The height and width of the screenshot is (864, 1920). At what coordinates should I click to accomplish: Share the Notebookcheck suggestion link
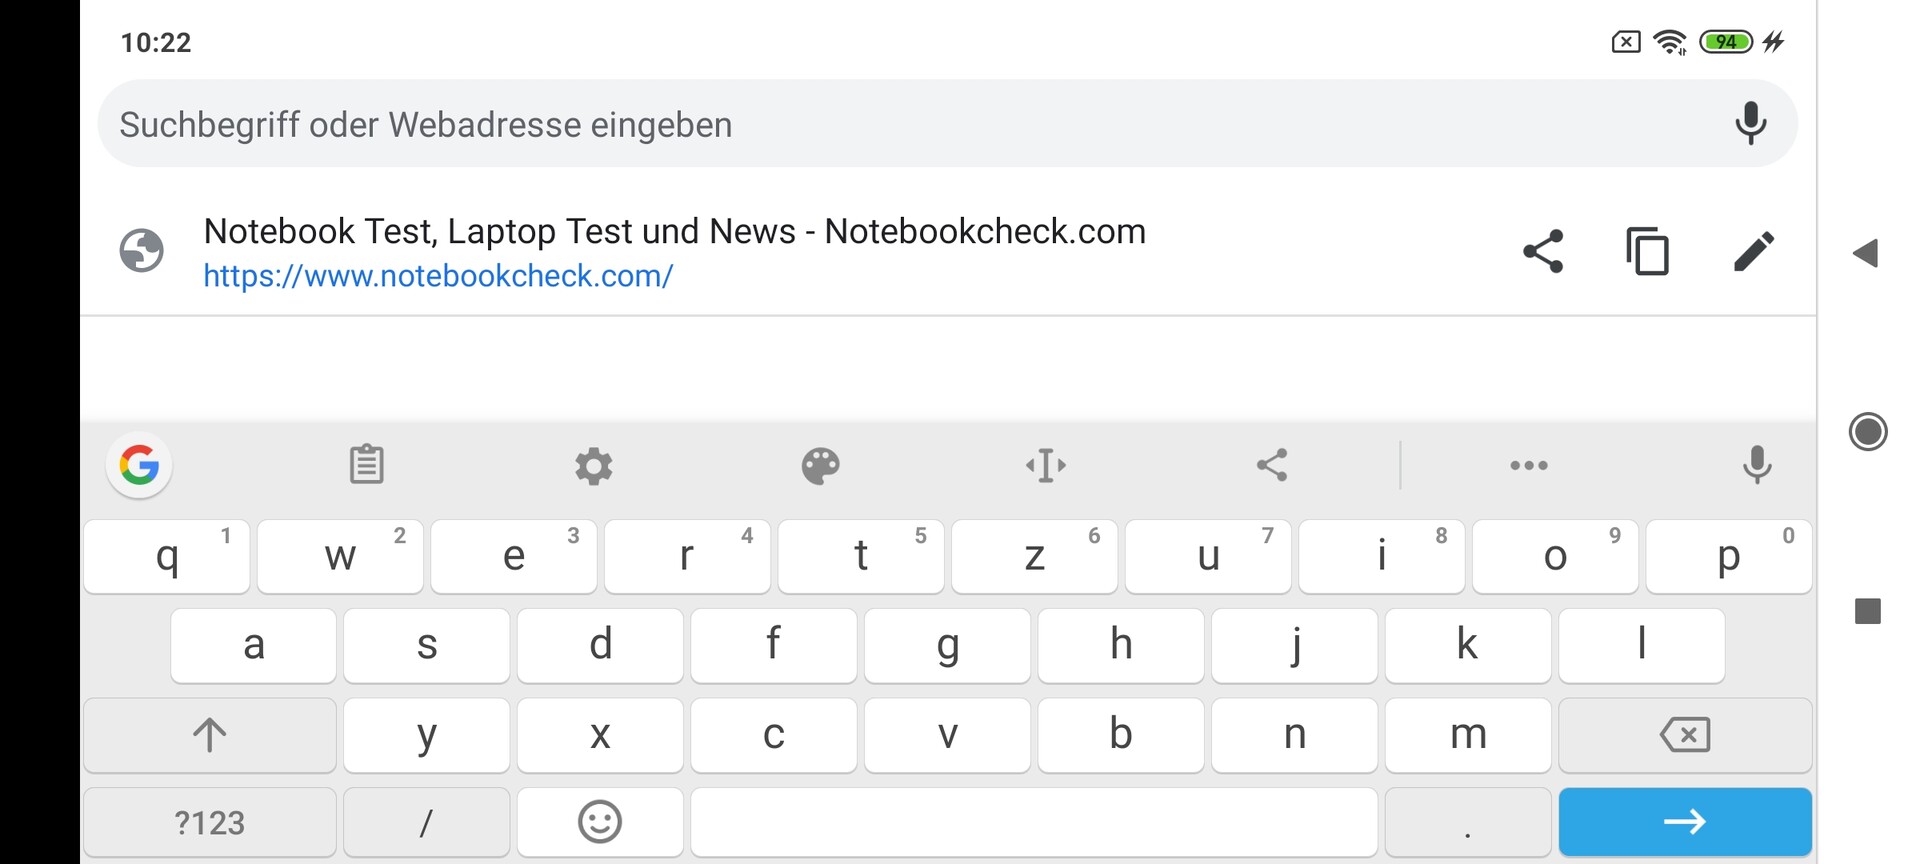point(1543,251)
